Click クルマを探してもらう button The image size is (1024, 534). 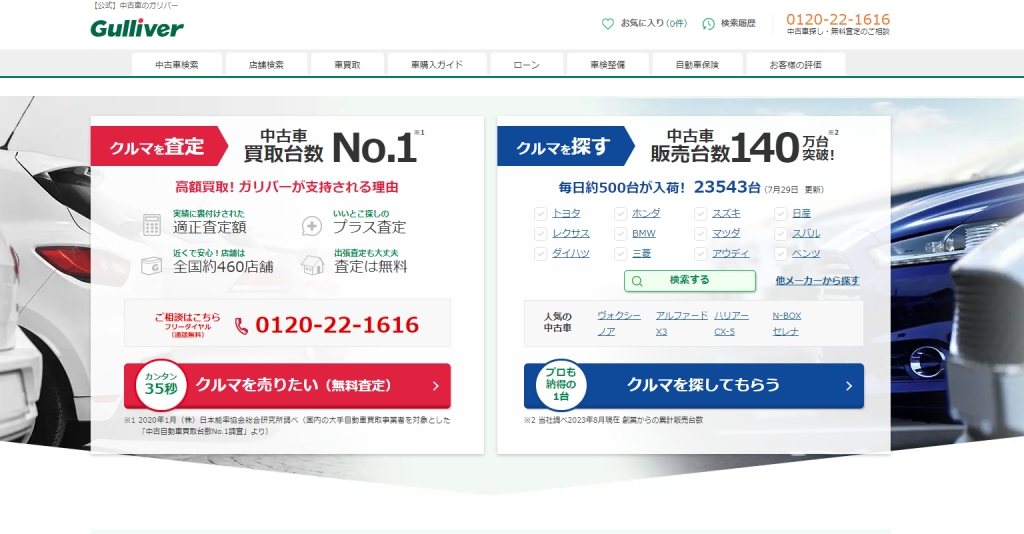click(x=694, y=386)
